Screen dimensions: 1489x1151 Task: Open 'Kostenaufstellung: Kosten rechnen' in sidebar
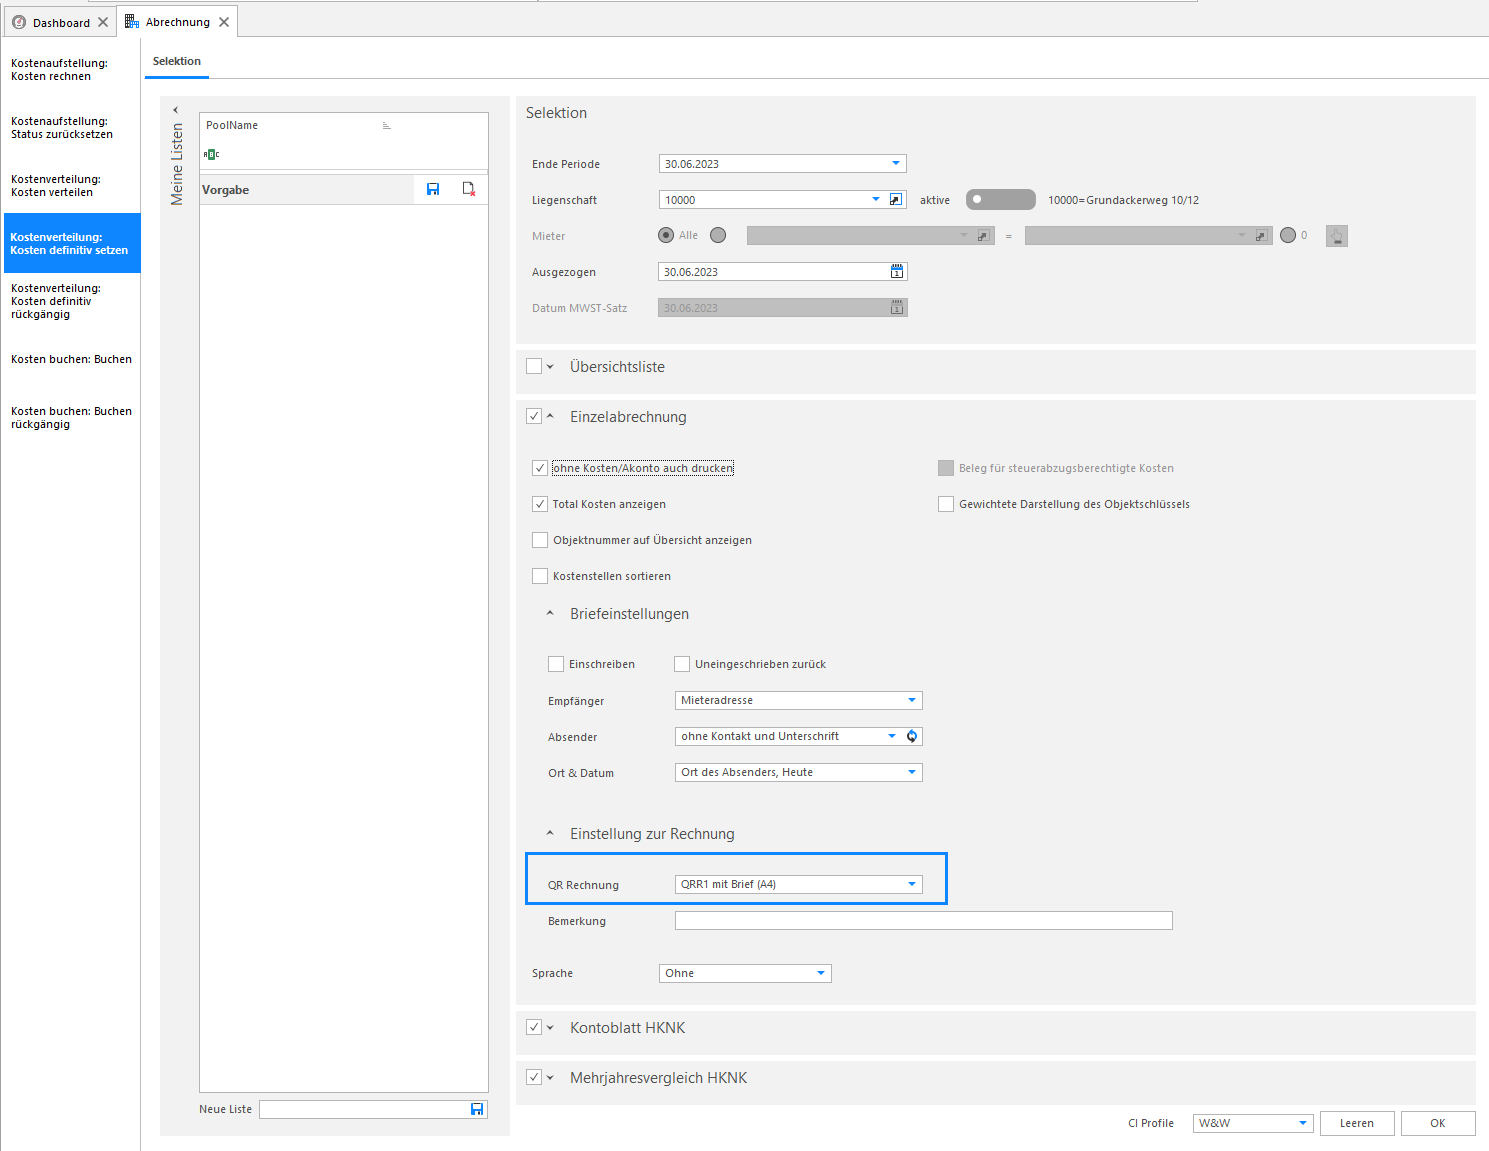(x=70, y=70)
